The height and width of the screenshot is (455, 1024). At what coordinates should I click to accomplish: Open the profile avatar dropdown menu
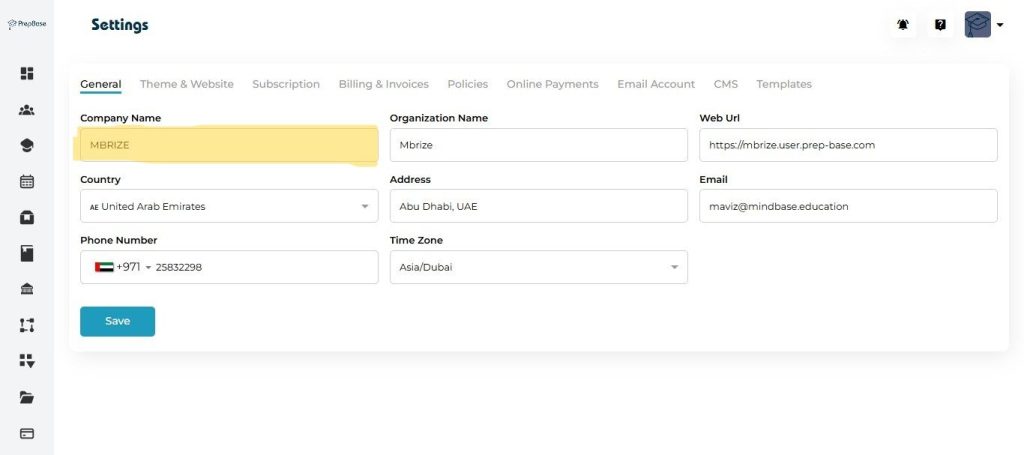pos(984,25)
